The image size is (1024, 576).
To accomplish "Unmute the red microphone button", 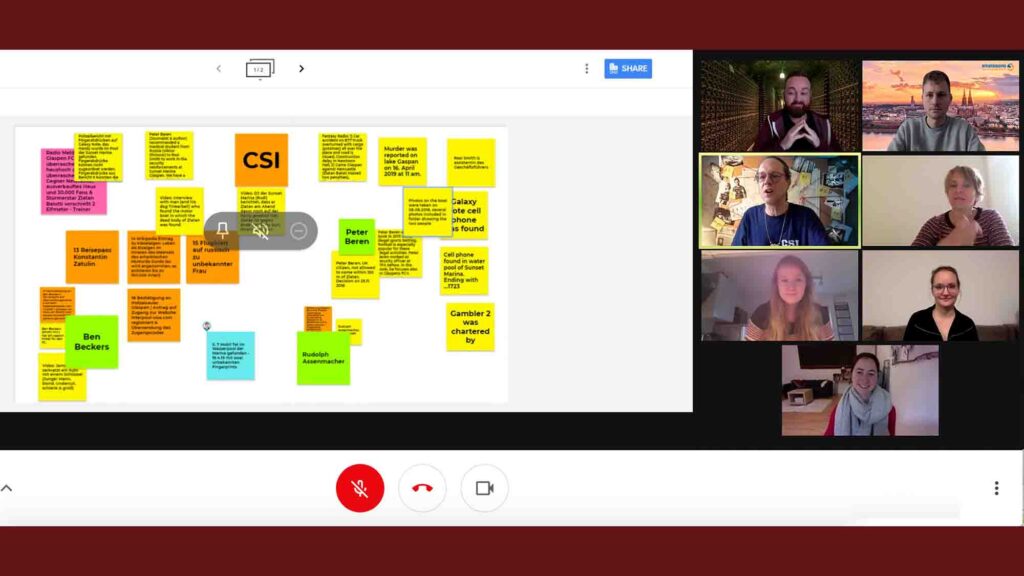I will [360, 488].
